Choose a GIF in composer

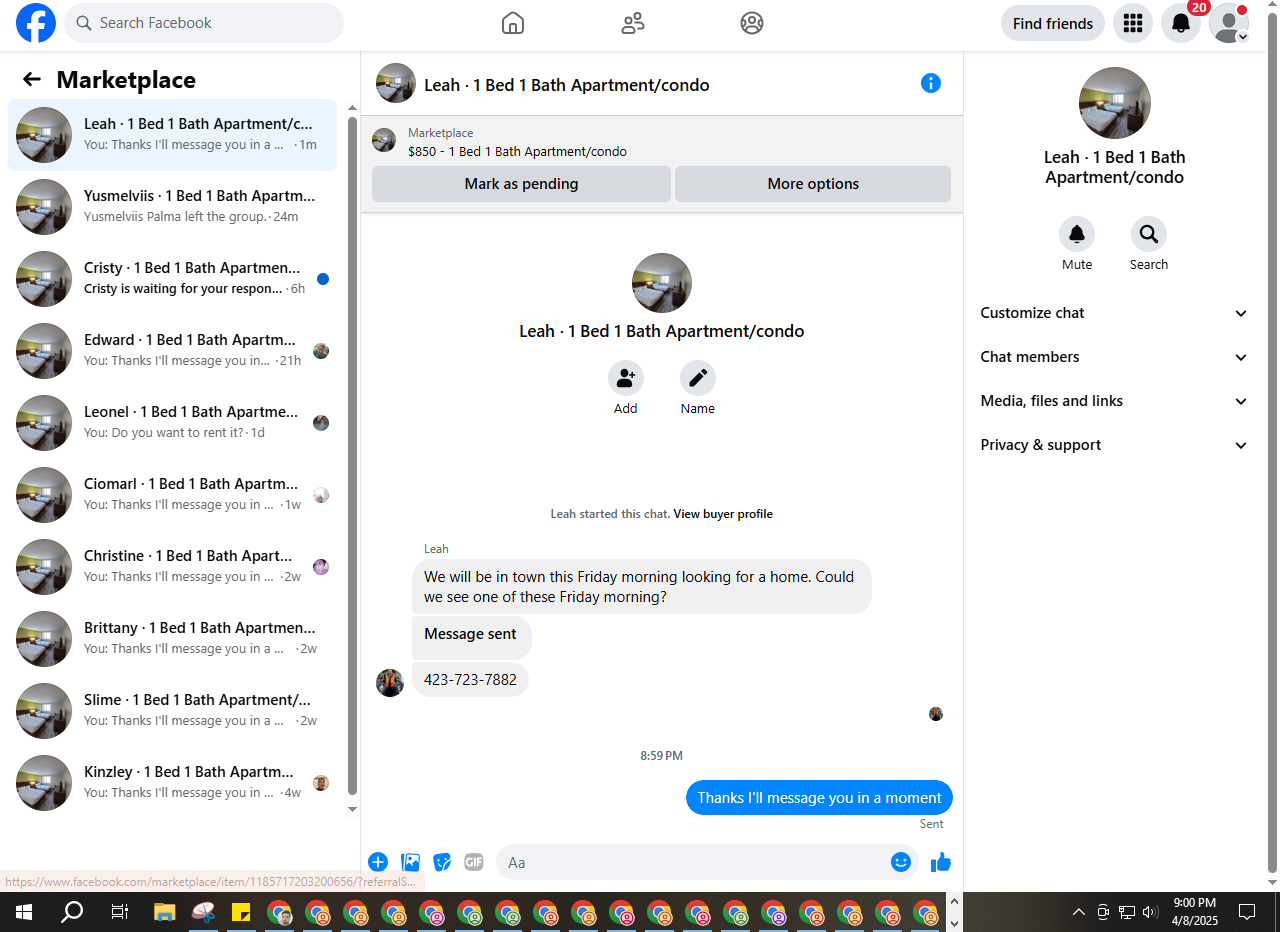pos(474,862)
